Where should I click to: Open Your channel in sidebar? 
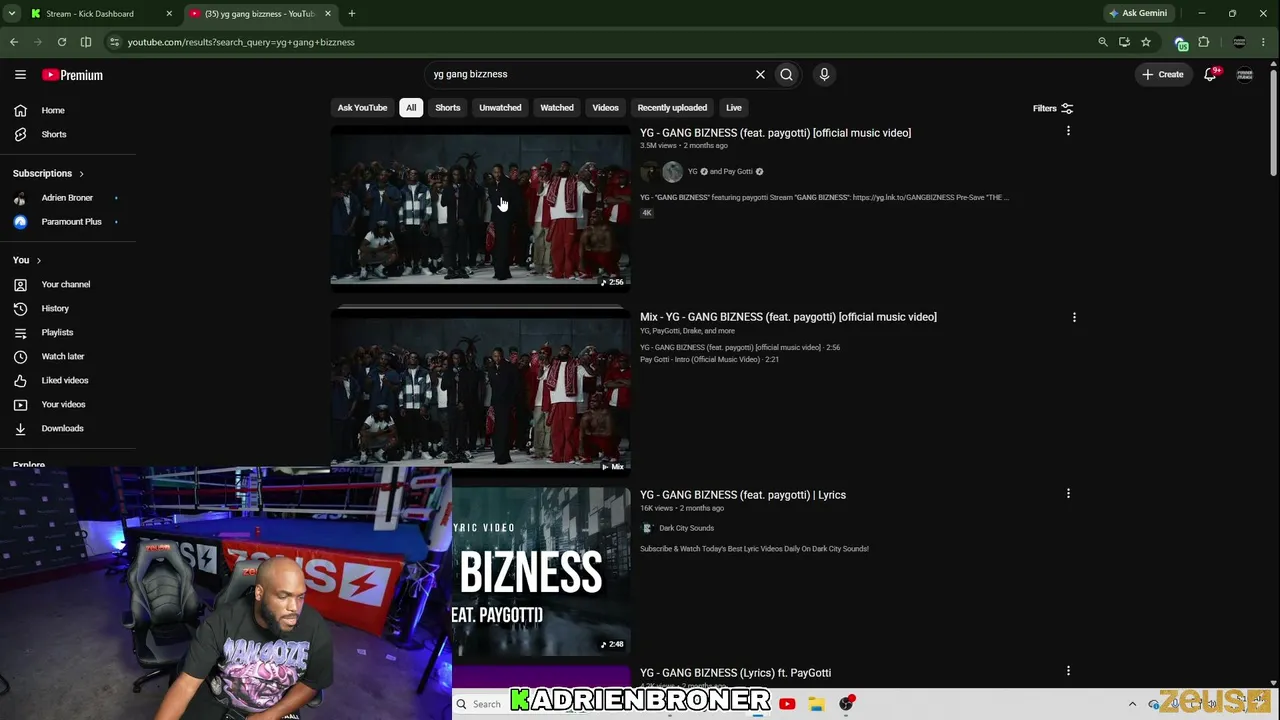66,284
